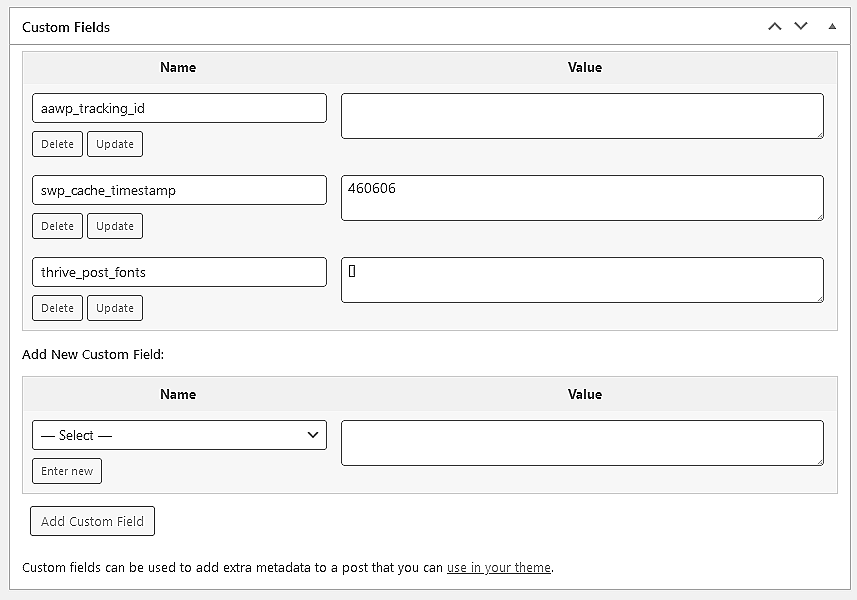Open the field name Select dropdown
Screen dimensions: 857x600
pyautogui.click(x=179, y=435)
